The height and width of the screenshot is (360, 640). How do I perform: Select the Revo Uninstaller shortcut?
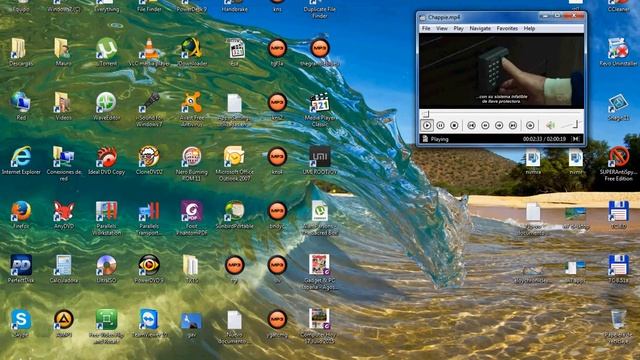pos(618,52)
